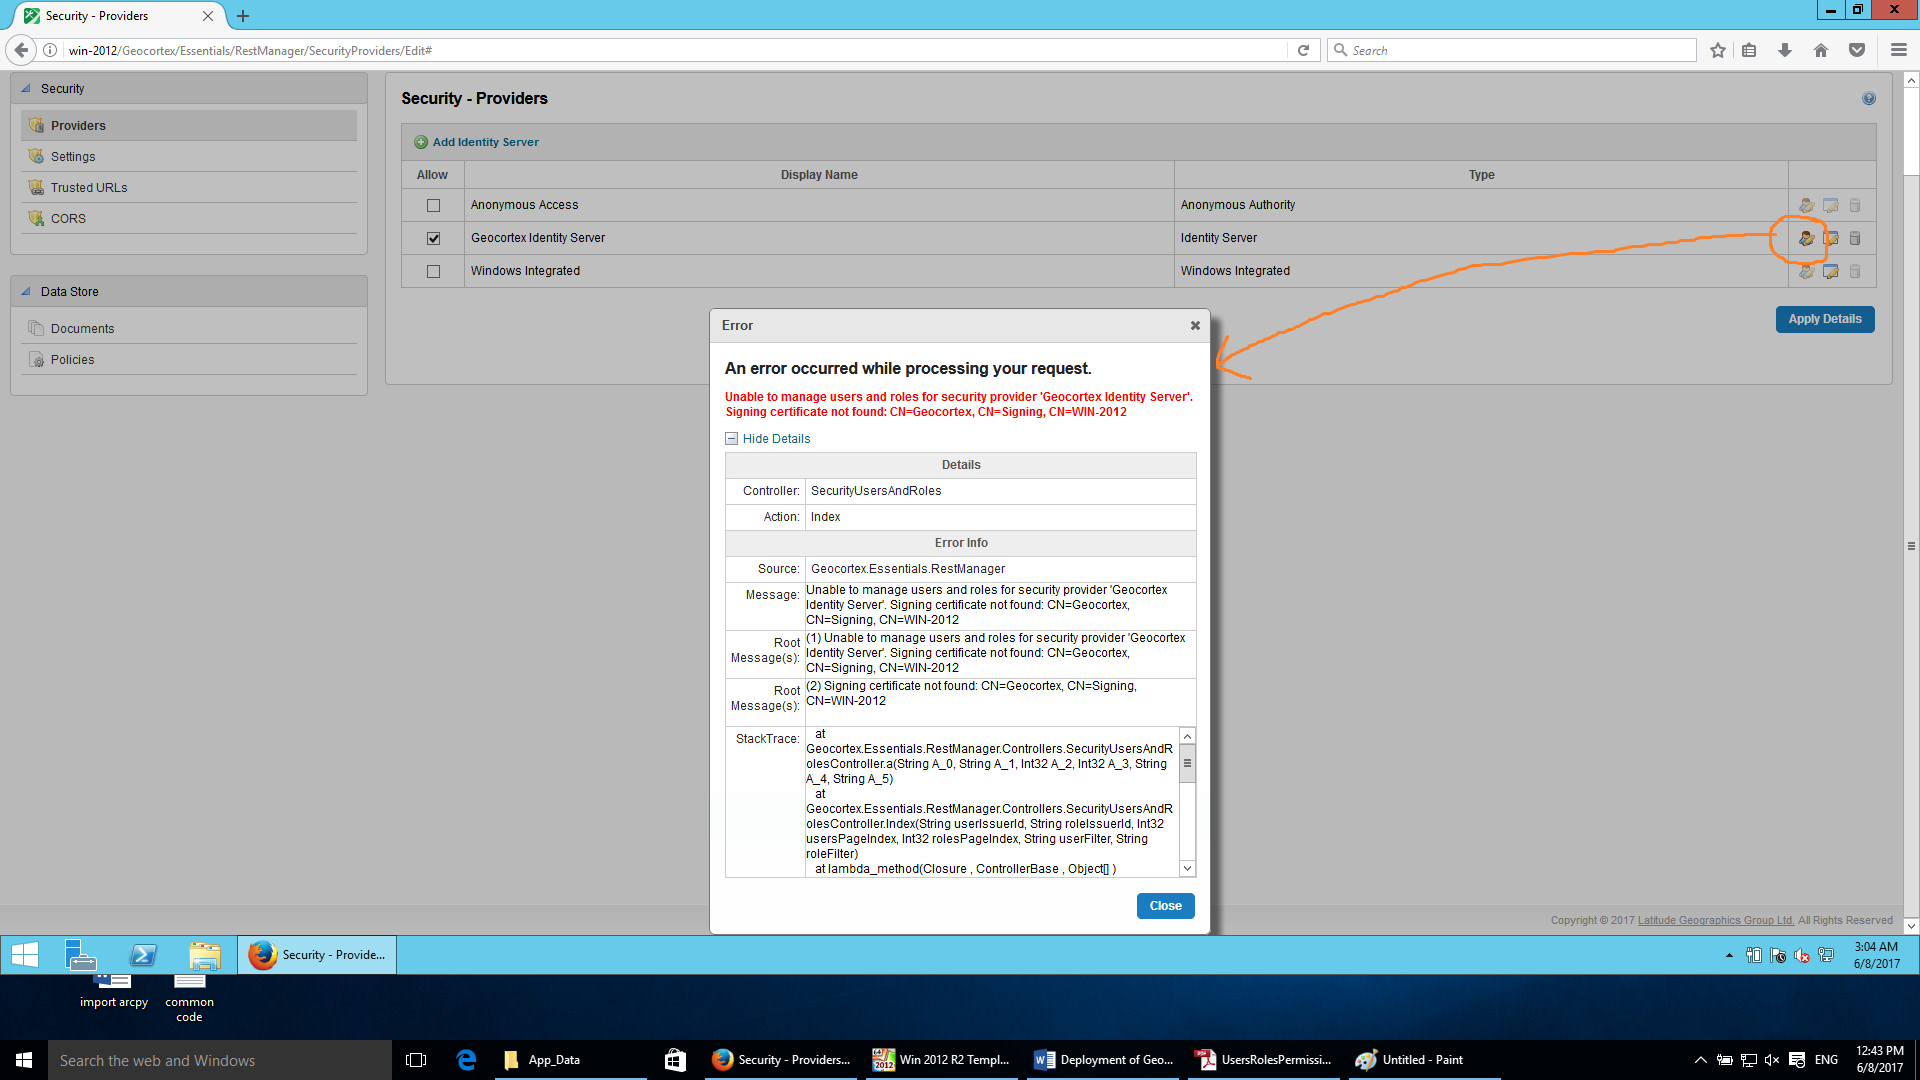
Task: Open Documents under Data Store
Action: [x=189, y=329]
